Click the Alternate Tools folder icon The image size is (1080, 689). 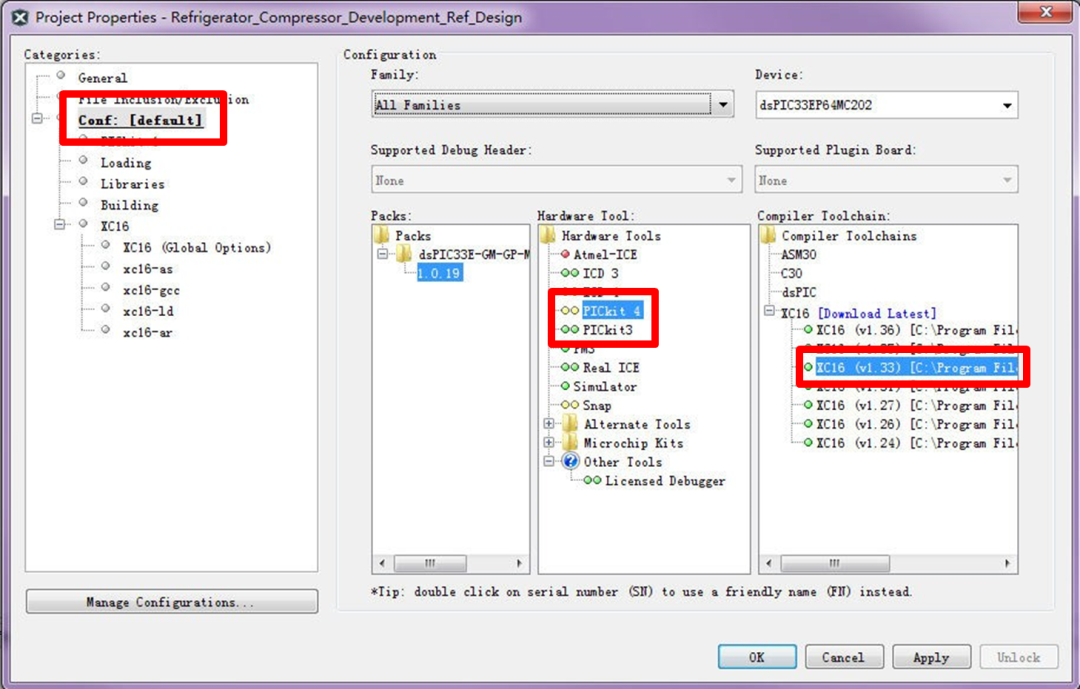(x=570, y=423)
